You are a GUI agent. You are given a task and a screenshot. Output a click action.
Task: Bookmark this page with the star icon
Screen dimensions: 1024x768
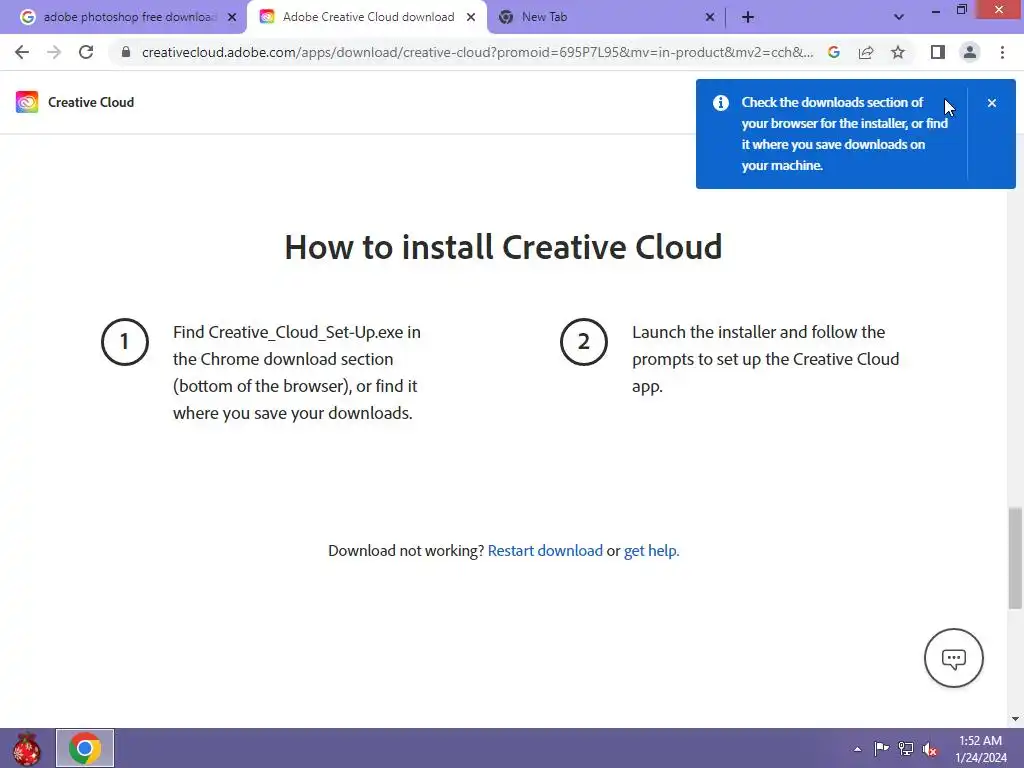898,52
